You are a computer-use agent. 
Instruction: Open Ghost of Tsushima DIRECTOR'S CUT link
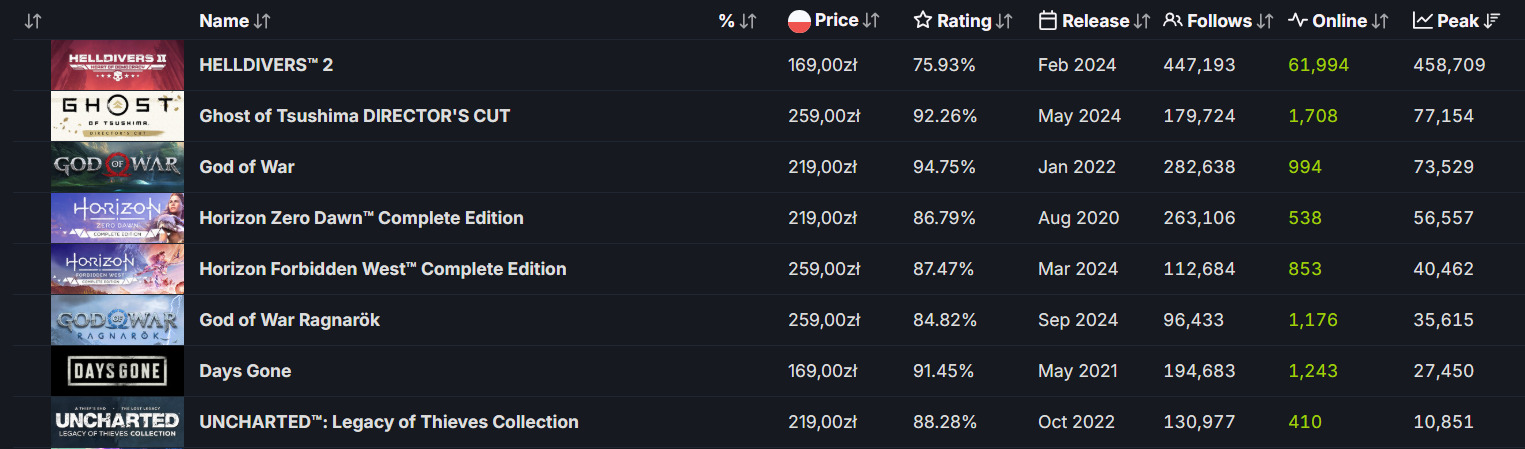354,116
